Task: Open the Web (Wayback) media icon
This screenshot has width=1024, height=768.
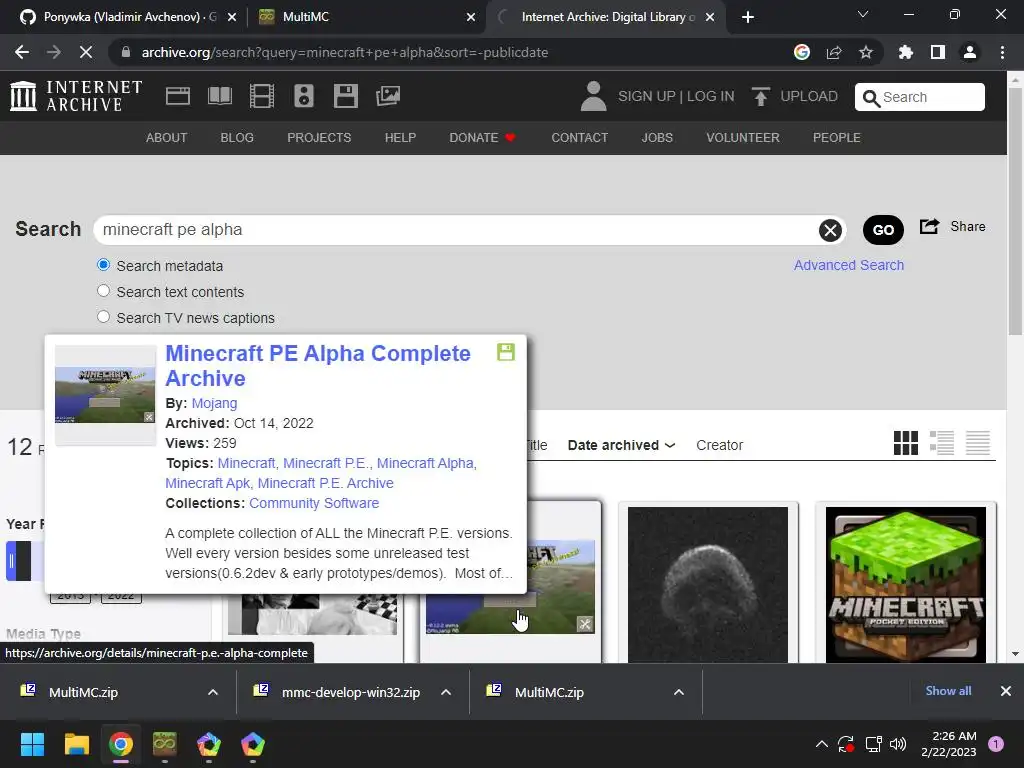Action: click(x=178, y=96)
